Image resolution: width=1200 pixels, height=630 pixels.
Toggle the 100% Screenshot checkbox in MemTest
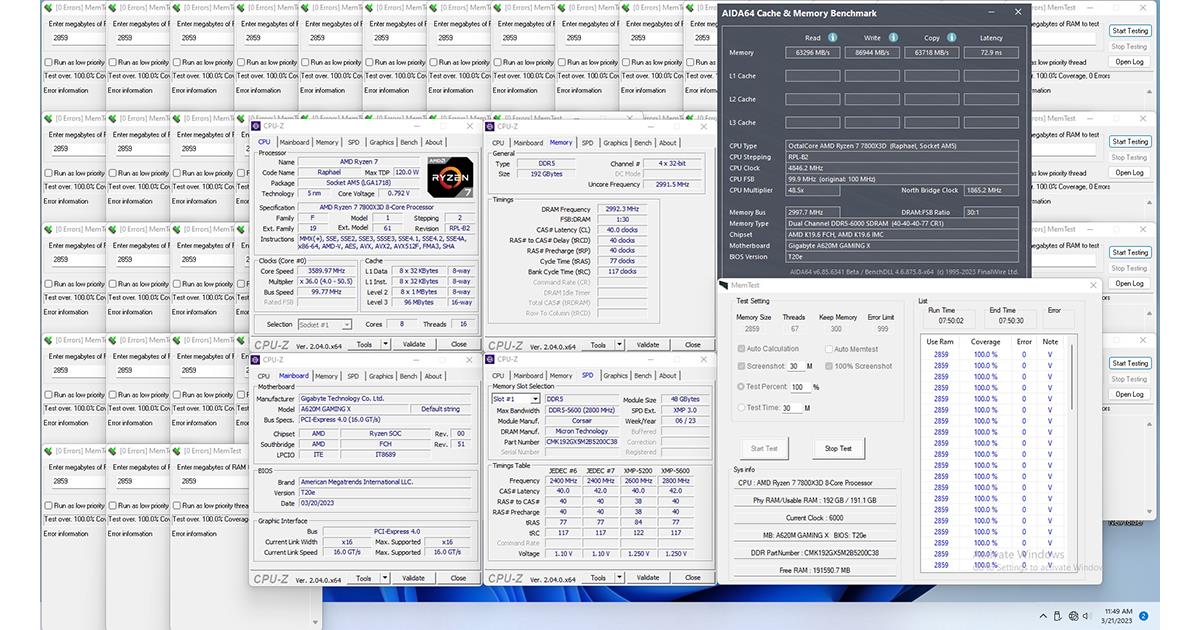829,364
